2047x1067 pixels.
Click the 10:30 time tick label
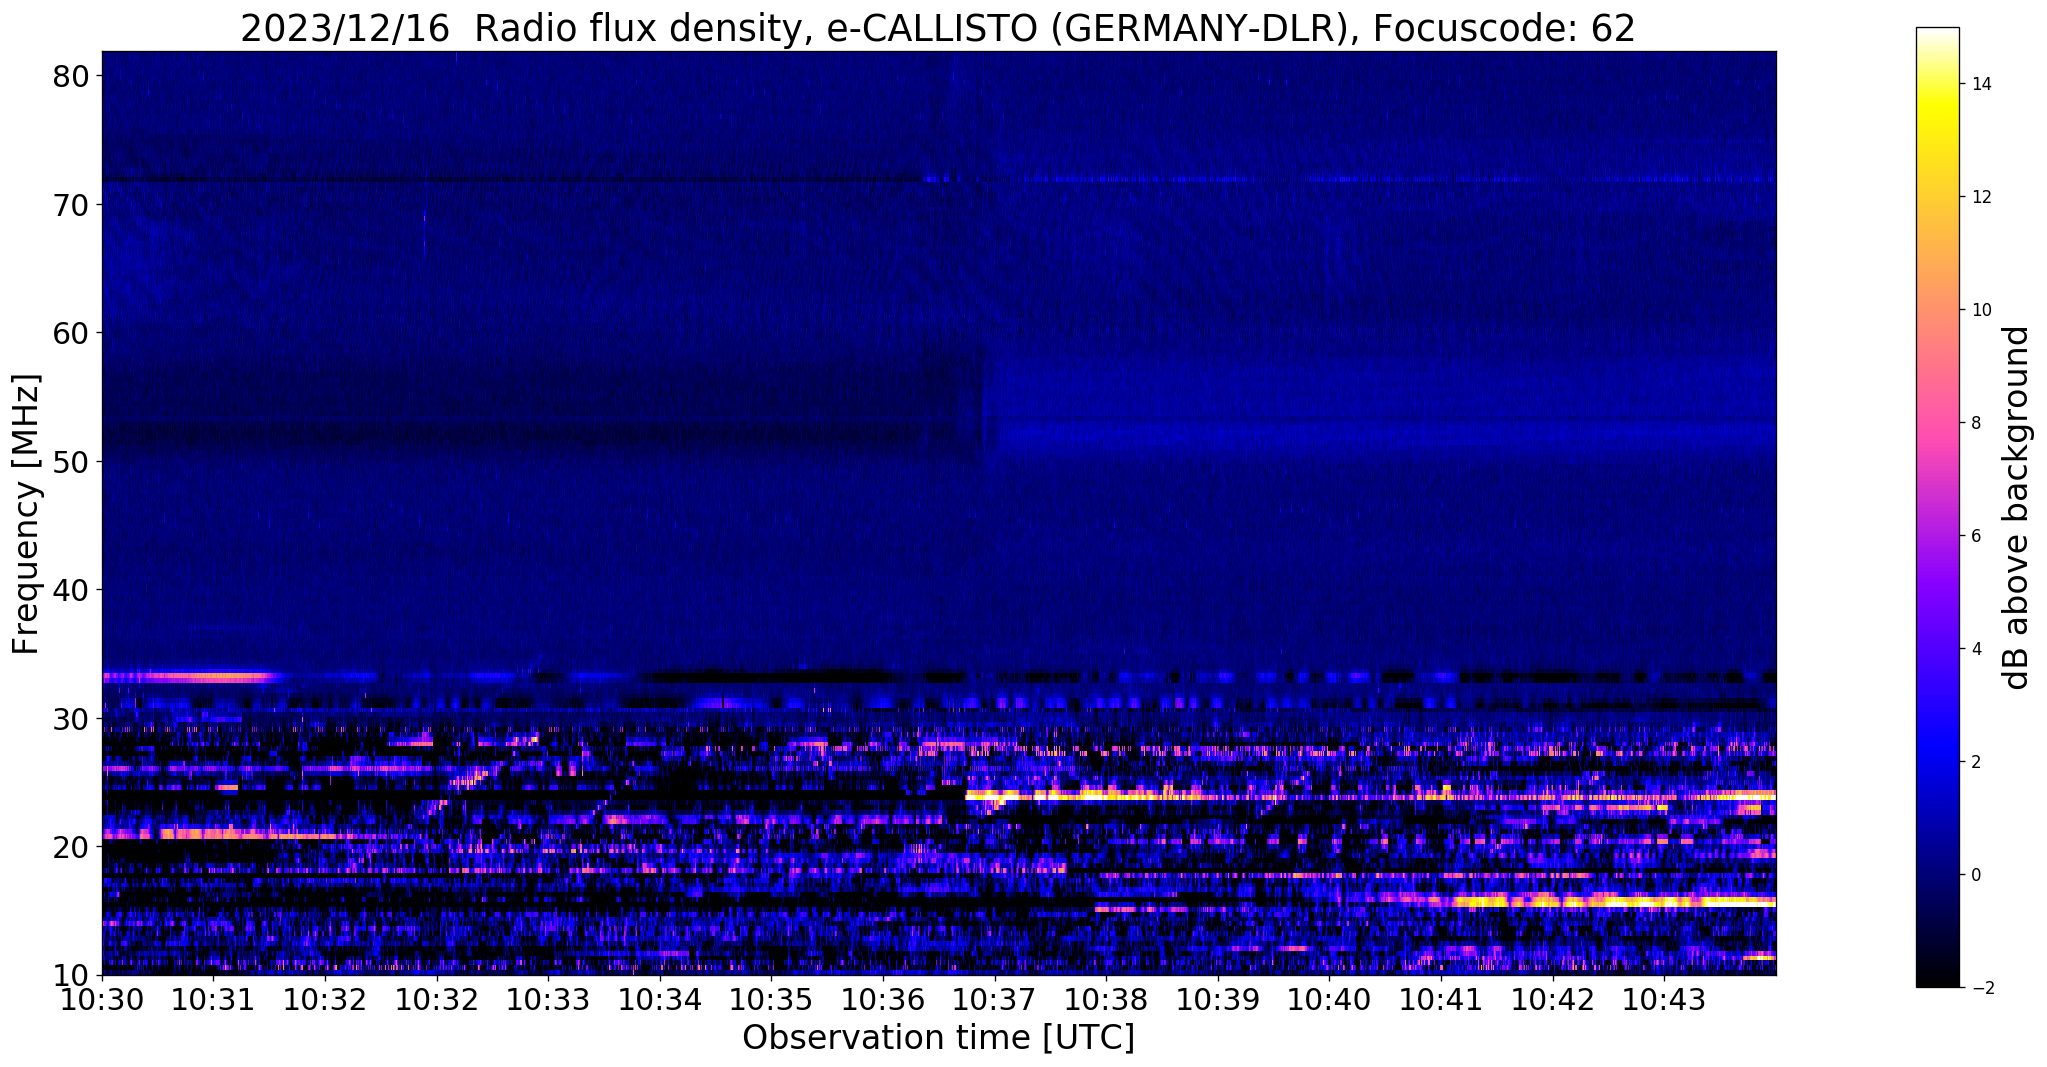coord(102,1000)
